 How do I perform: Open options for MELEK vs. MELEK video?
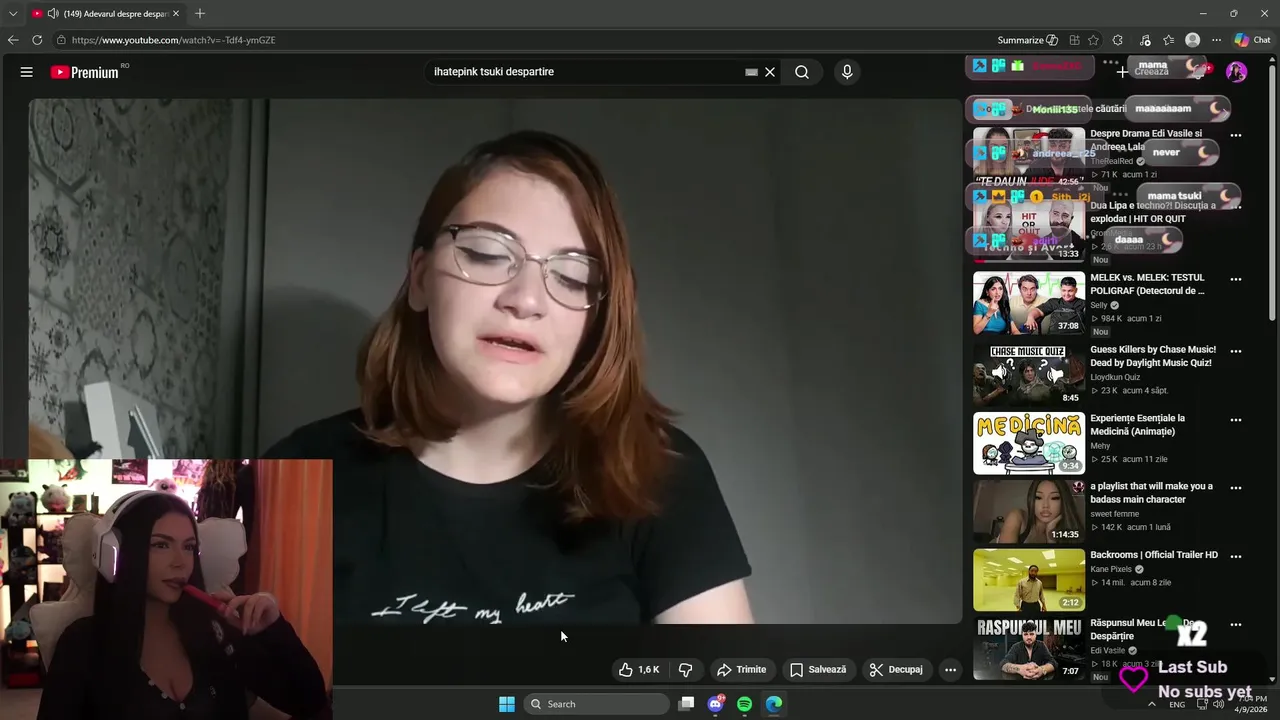[1236, 279]
